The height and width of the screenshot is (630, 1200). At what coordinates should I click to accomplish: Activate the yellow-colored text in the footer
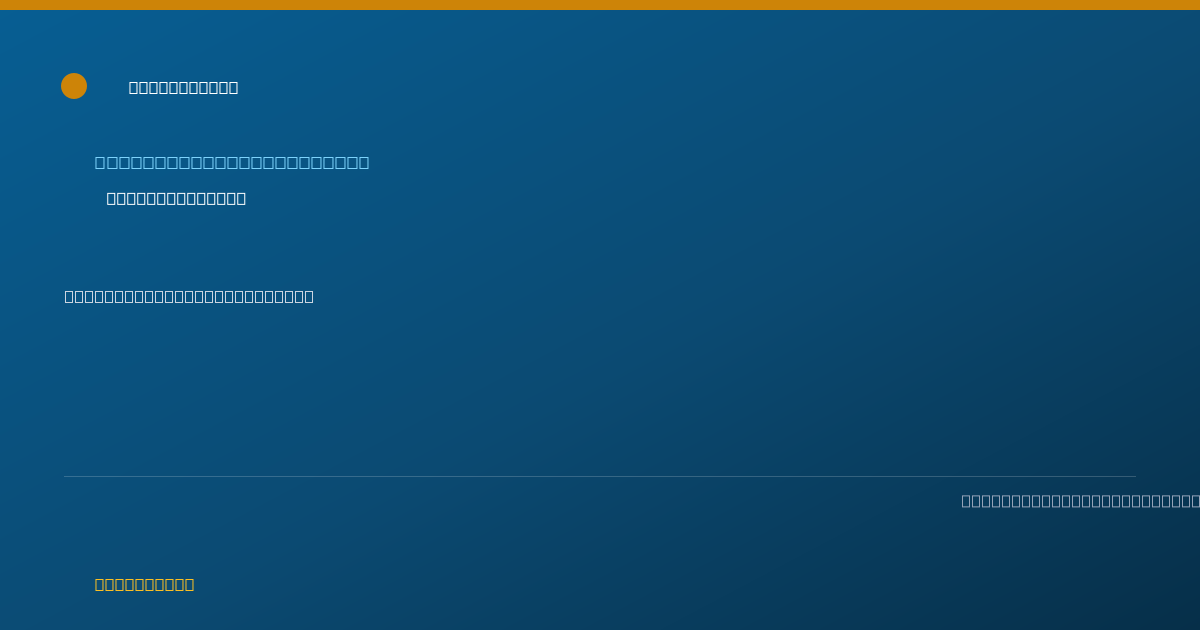(144, 585)
